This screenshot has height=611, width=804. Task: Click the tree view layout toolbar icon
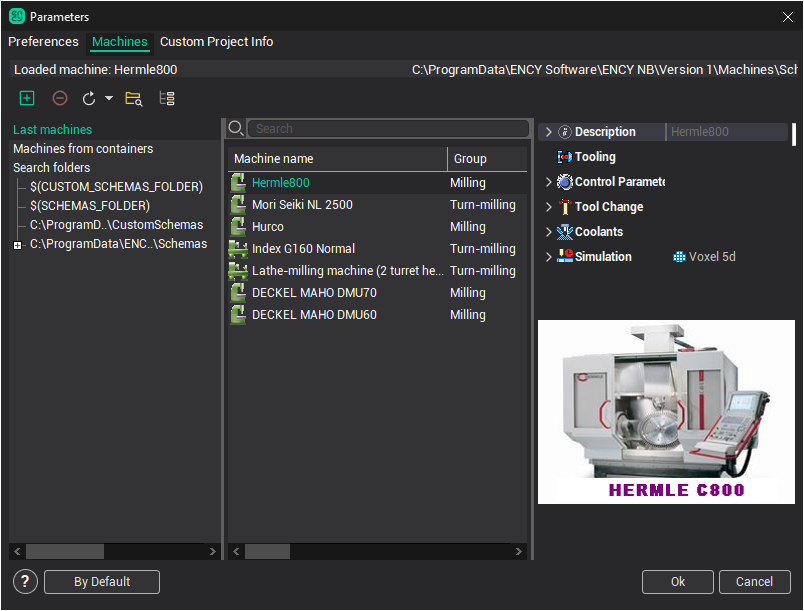point(167,98)
